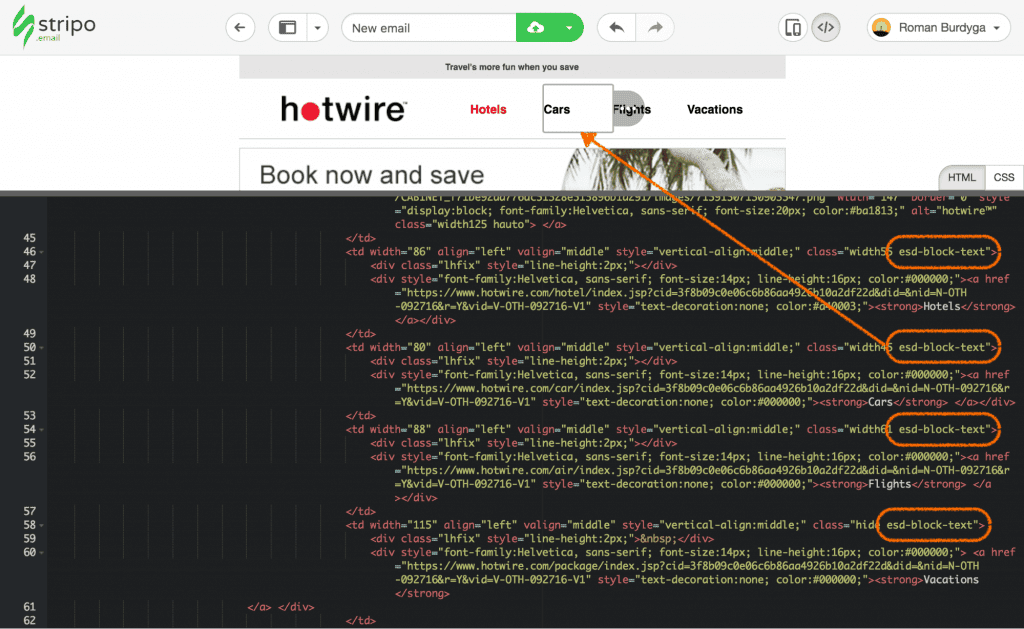Switch to the HTML tab
This screenshot has height=629, width=1024.
pos(962,177)
